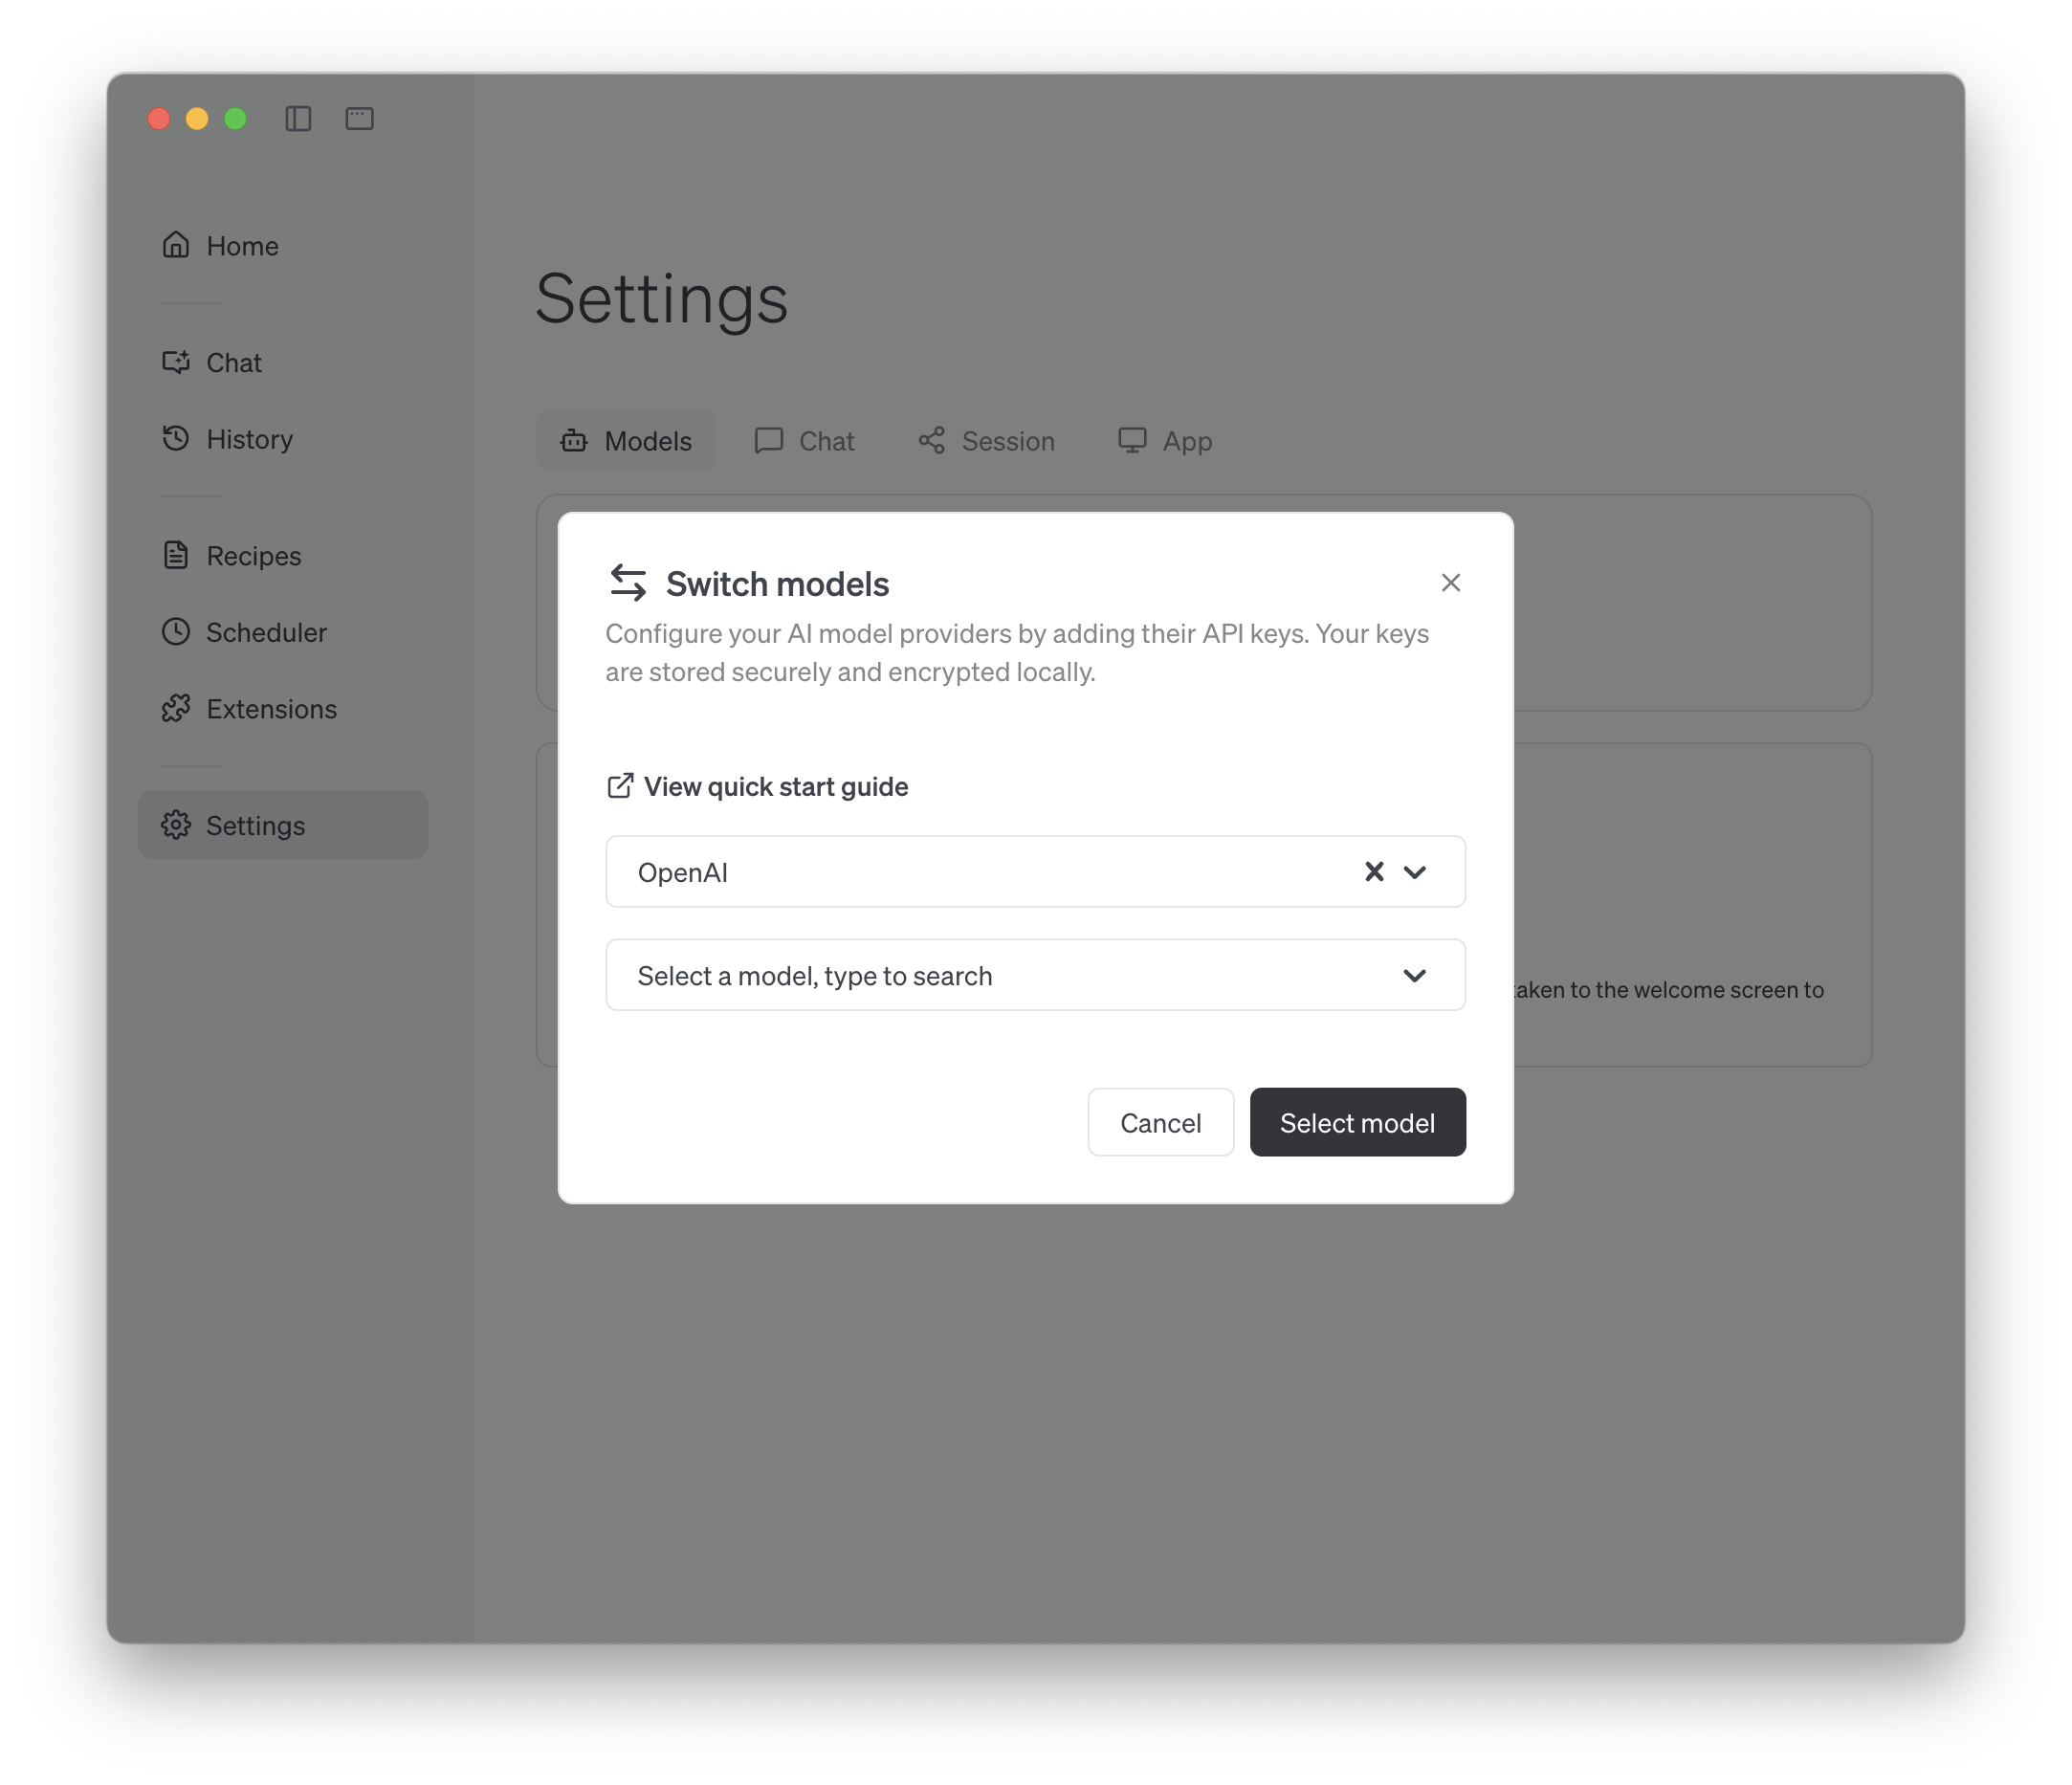Click the window icon in the title bar

tap(359, 119)
